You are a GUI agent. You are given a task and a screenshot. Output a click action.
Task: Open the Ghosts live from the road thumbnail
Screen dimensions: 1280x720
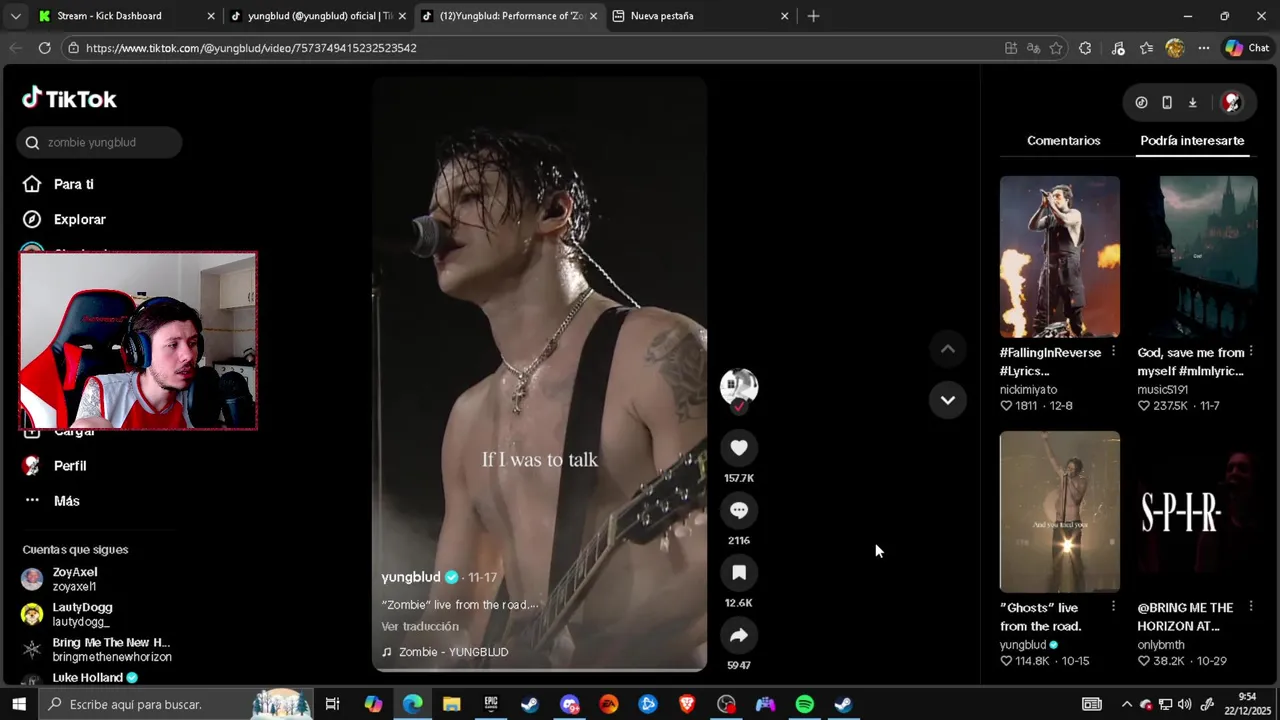click(x=1060, y=512)
